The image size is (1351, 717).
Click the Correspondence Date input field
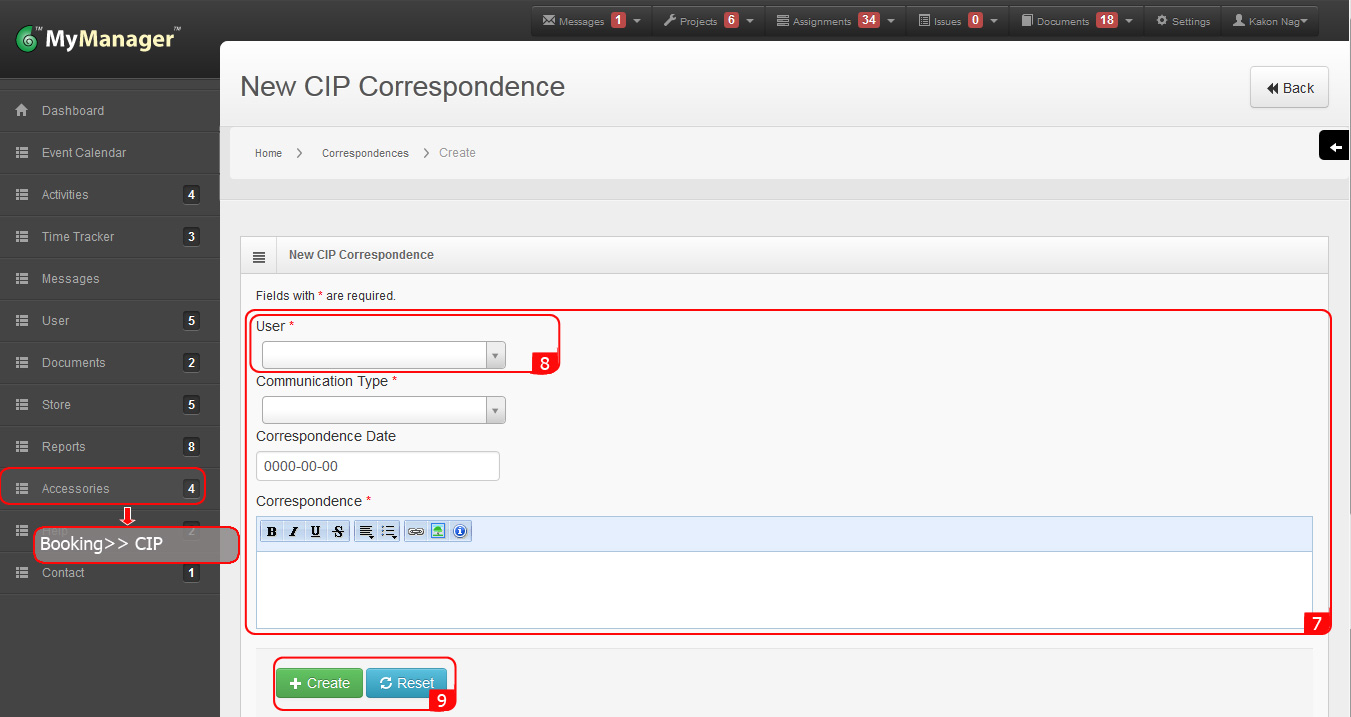tap(377, 466)
